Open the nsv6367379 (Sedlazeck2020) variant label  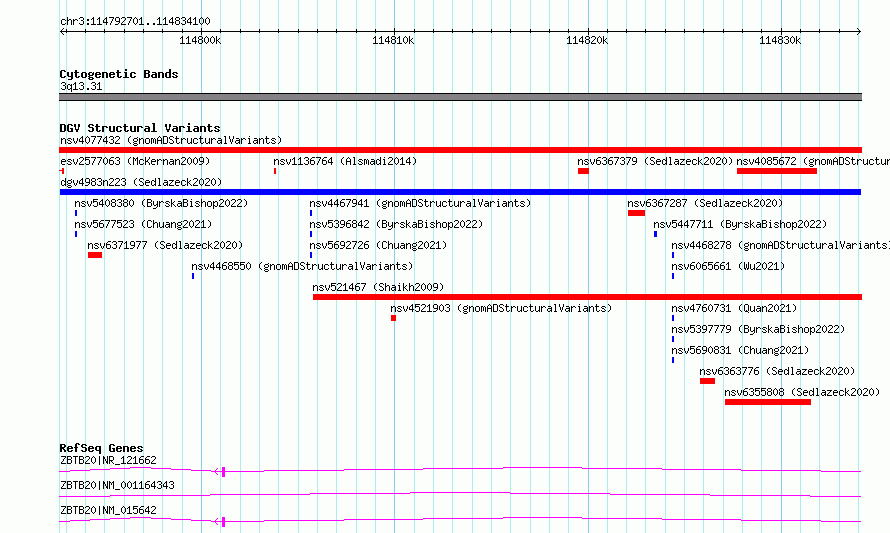coord(655,161)
